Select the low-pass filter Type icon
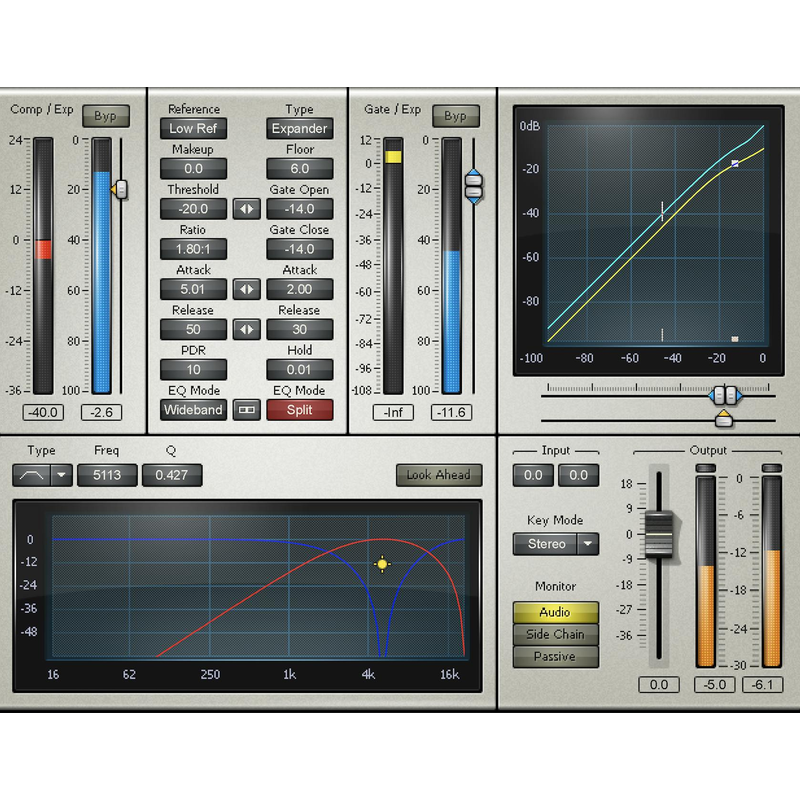The width and height of the screenshot is (800, 800). point(31,475)
